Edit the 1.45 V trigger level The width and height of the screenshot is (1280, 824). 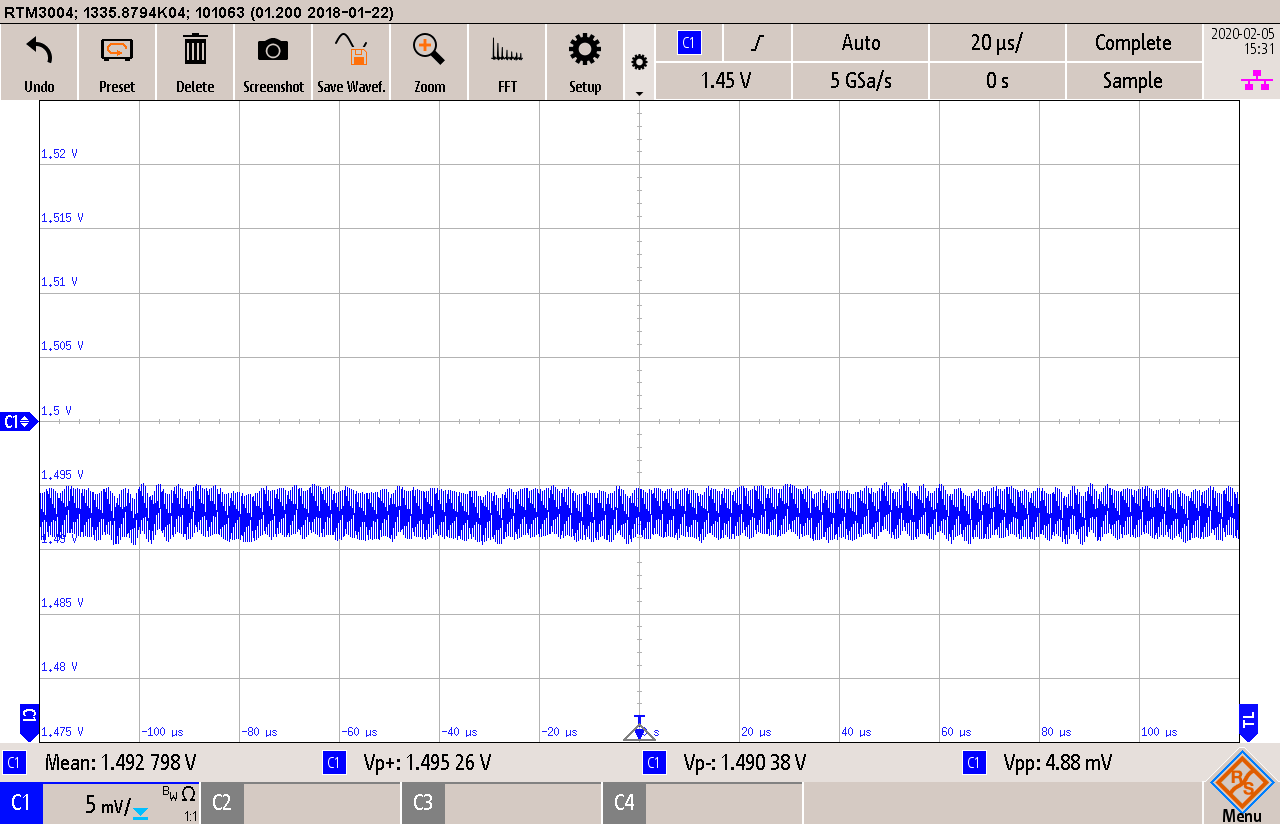724,81
